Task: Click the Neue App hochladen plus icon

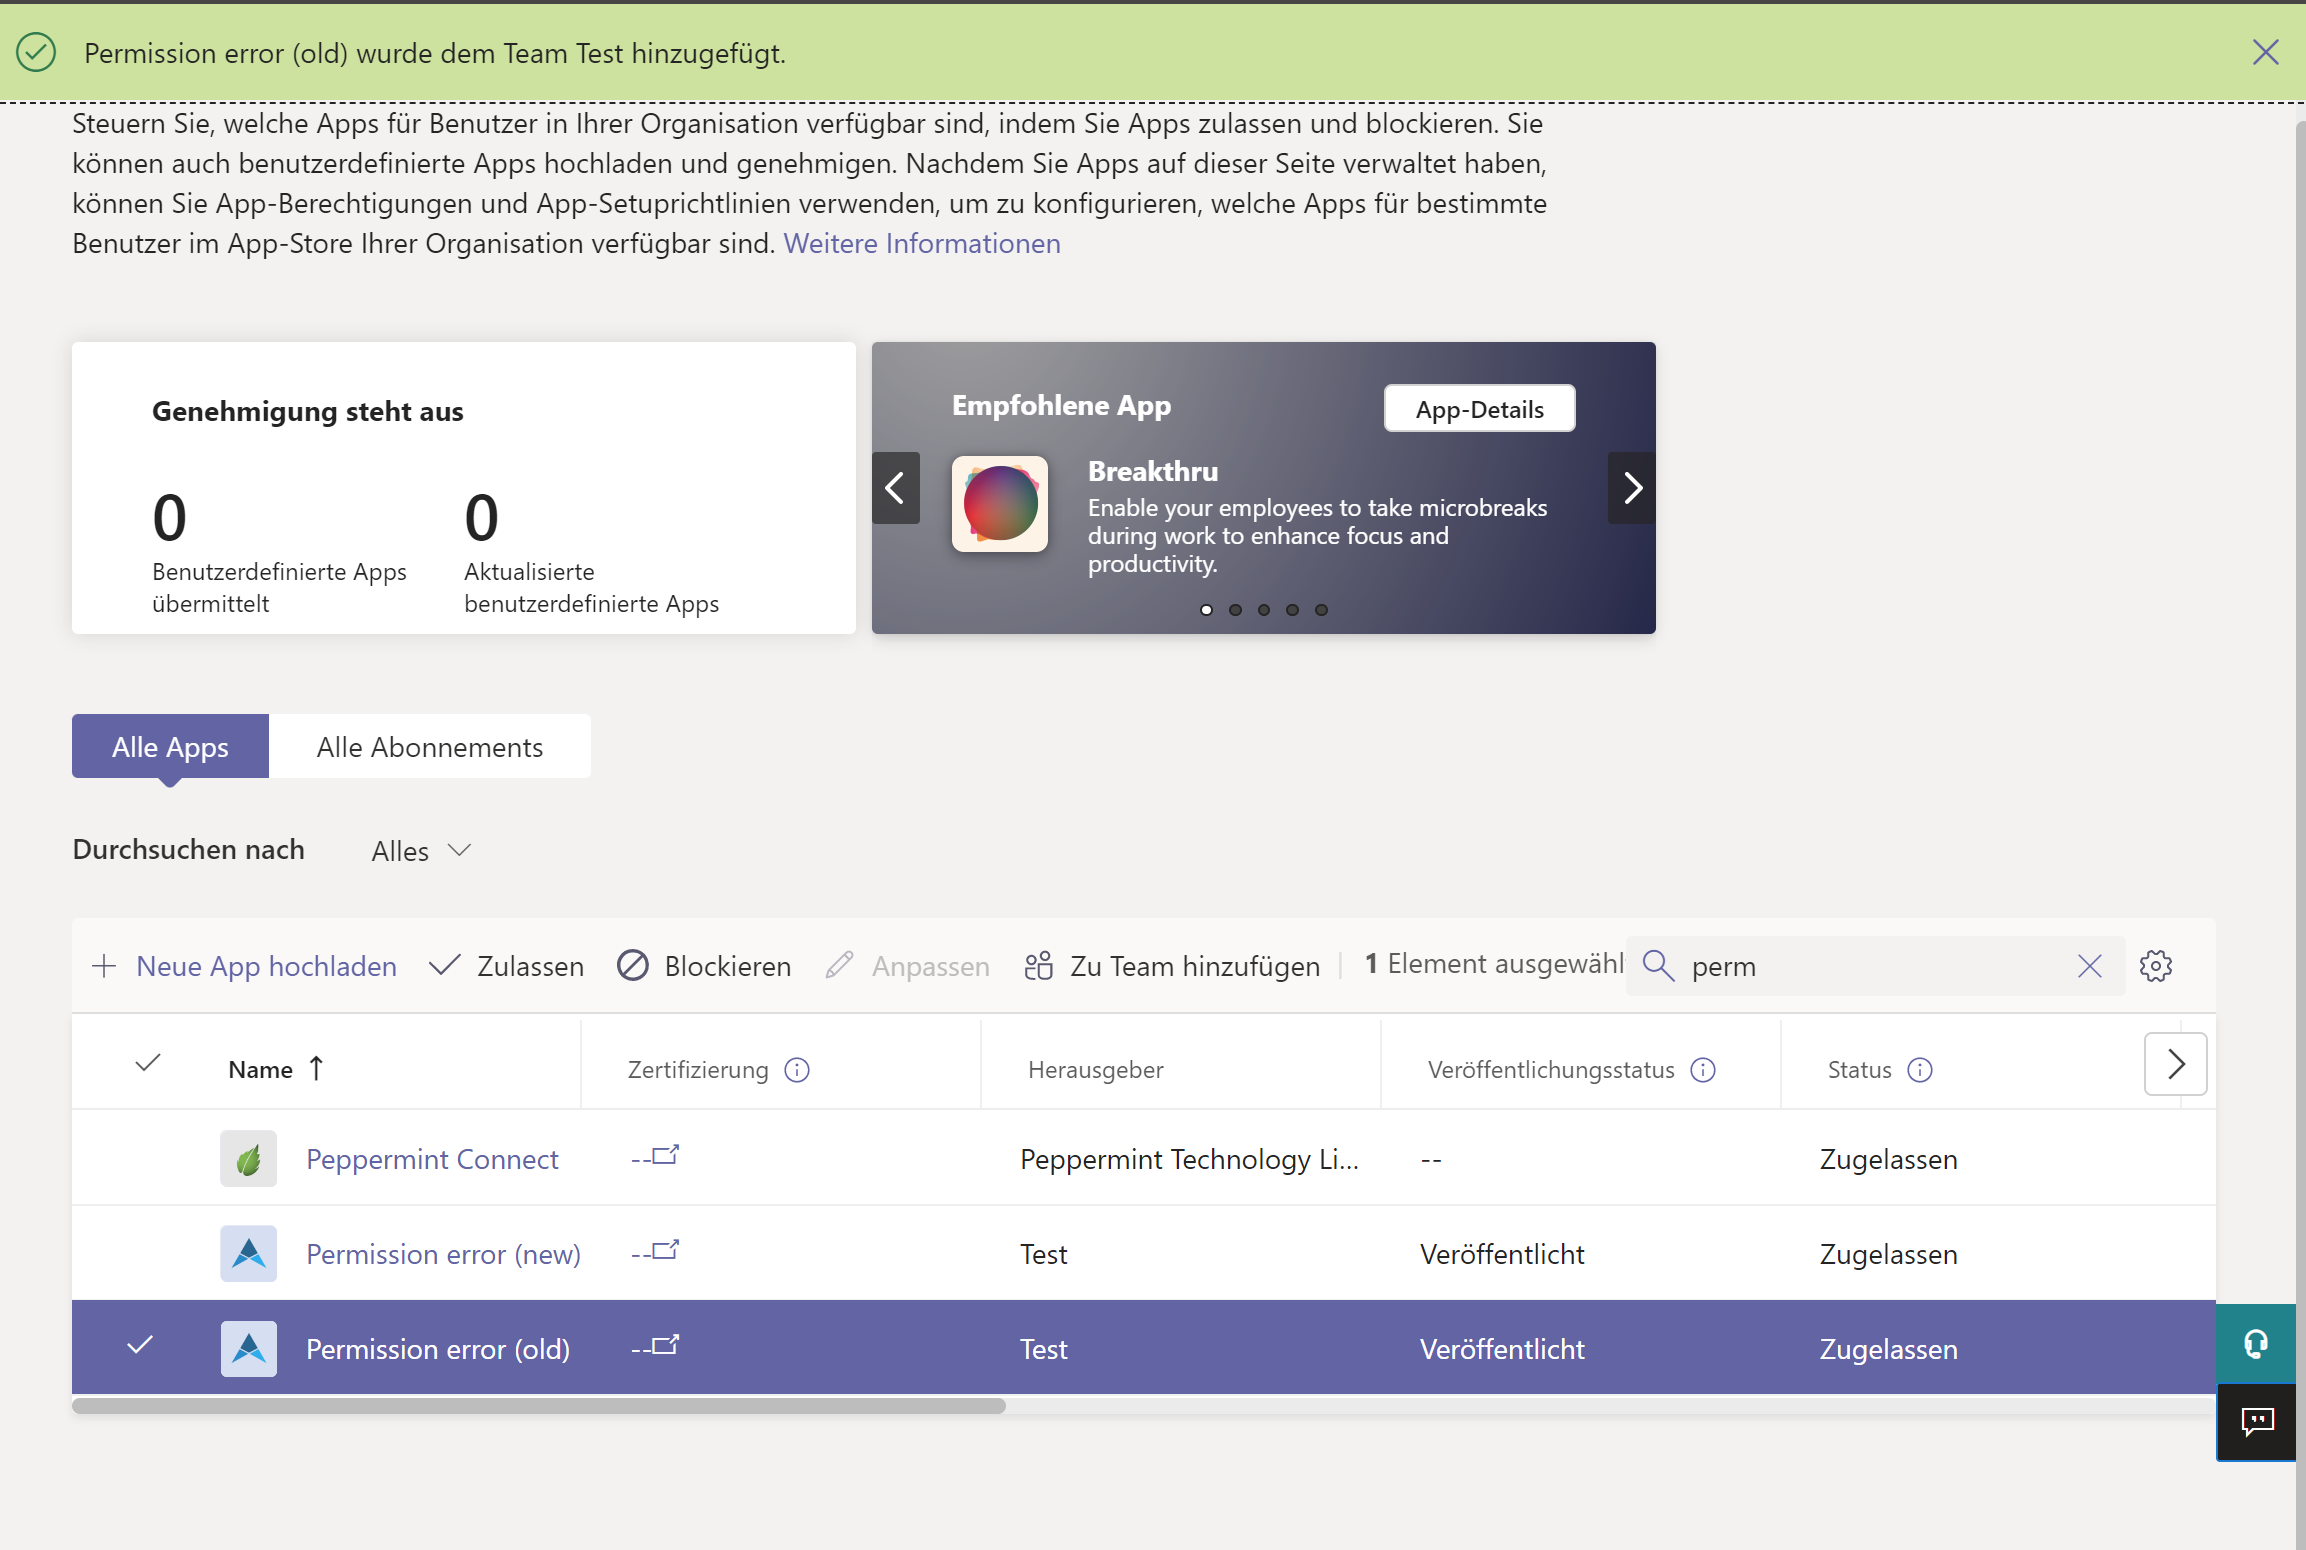Action: pos(104,965)
